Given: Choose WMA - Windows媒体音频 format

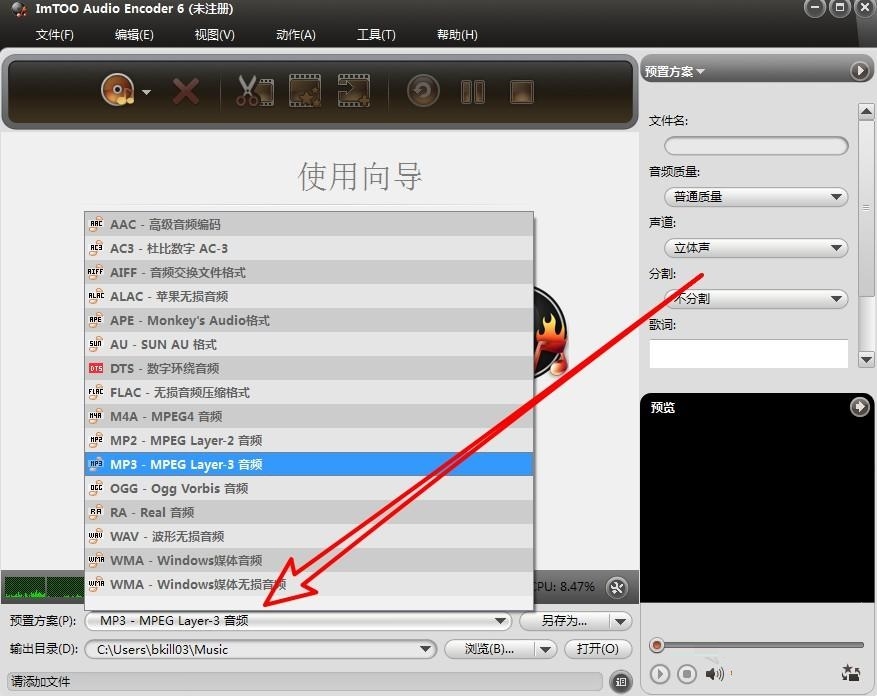Looking at the screenshot, I should pyautogui.click(x=309, y=561).
